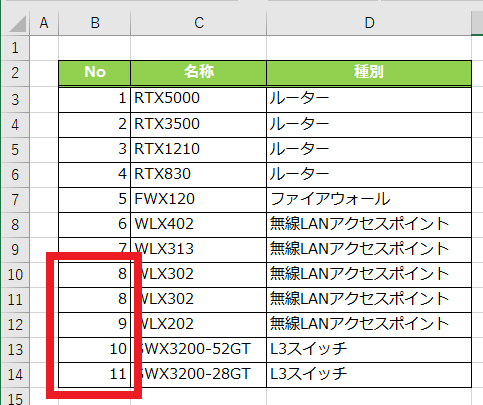Click the ファイアウォール cell
The height and width of the screenshot is (405, 483).
point(369,200)
